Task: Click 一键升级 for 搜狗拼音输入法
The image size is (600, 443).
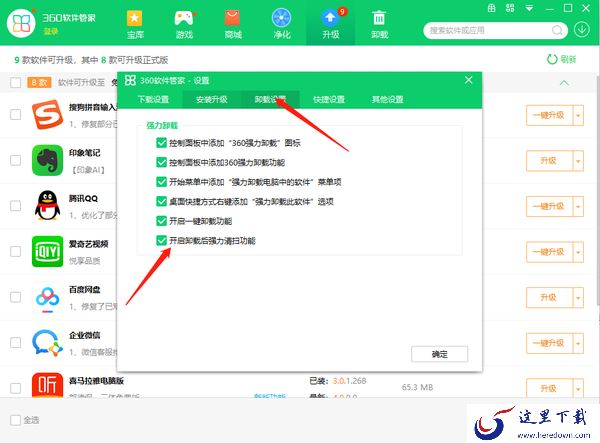Action: (549, 115)
